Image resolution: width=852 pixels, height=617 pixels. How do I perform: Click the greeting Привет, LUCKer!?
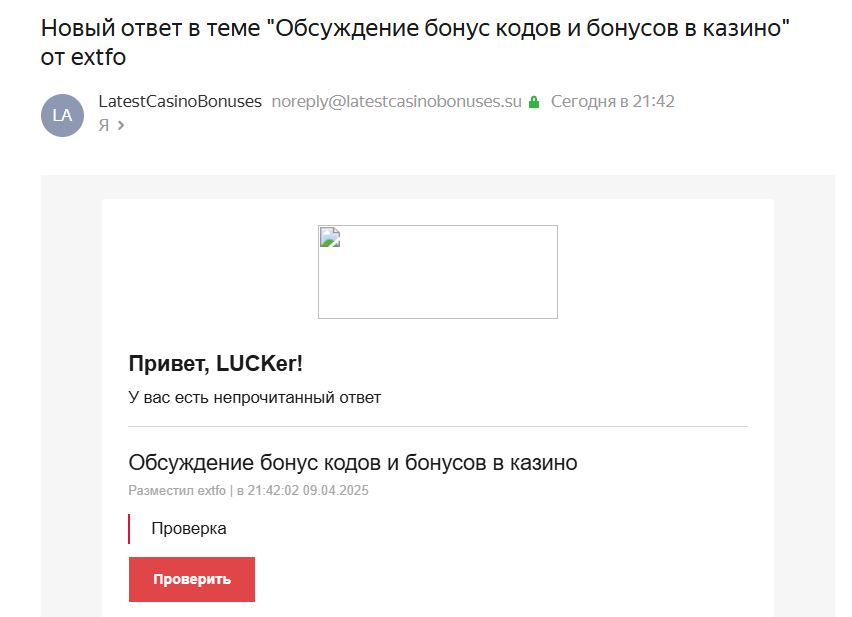click(x=215, y=364)
